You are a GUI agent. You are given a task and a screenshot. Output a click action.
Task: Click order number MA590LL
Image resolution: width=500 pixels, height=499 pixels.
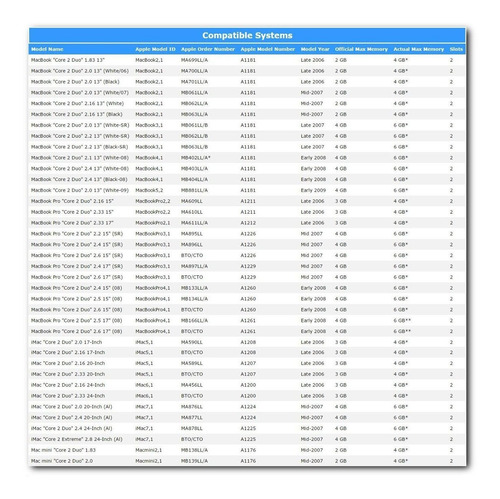(x=192, y=342)
